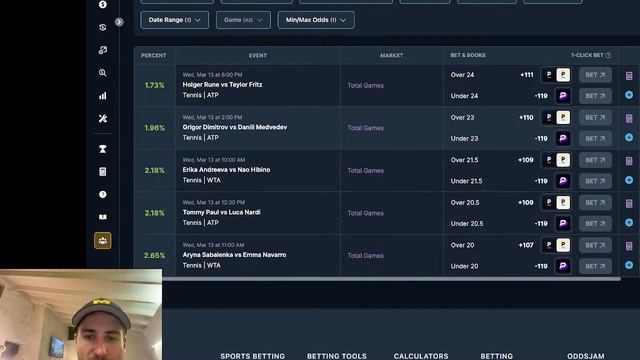Click Total Games market for Sabalenka vs Navarro
The image size is (640, 360).
pos(366,256)
